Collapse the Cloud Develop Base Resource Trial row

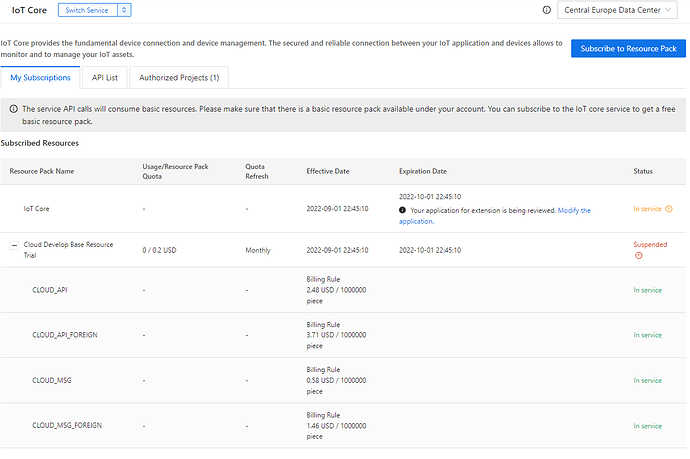click(x=14, y=244)
